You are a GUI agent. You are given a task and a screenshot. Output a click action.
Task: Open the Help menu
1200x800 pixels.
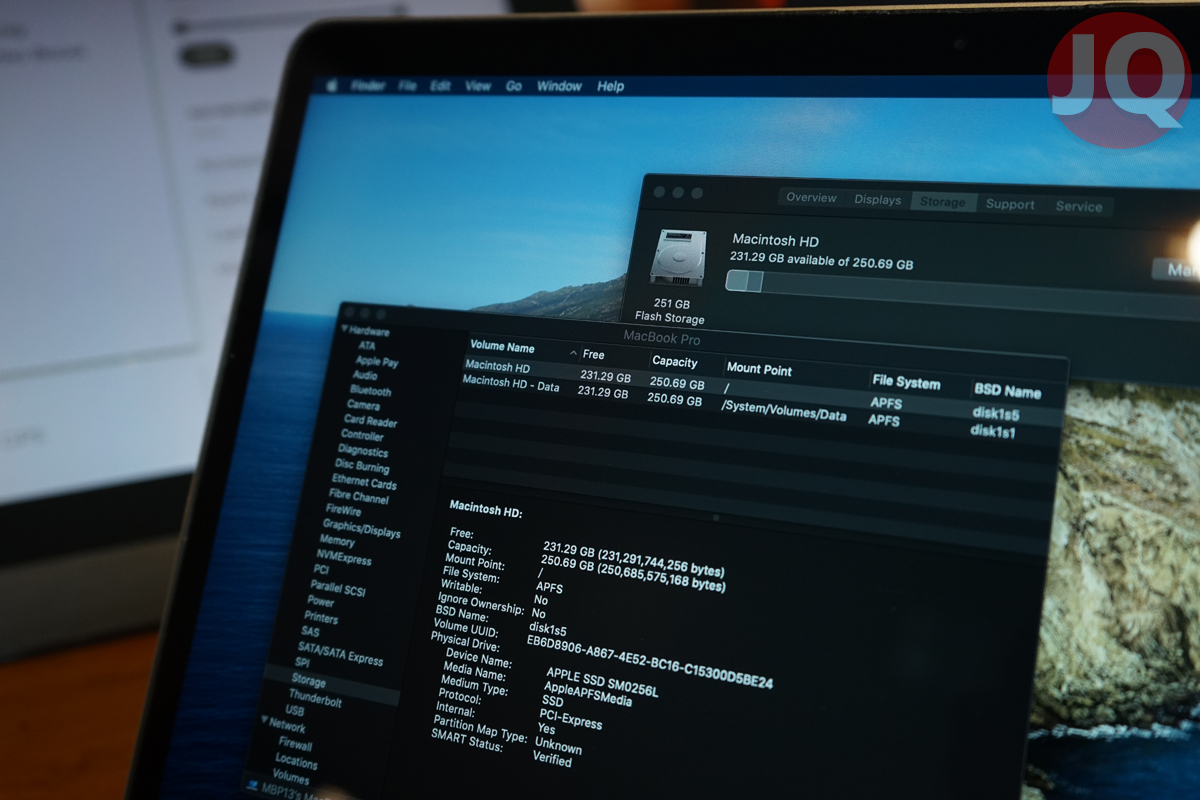pos(610,86)
